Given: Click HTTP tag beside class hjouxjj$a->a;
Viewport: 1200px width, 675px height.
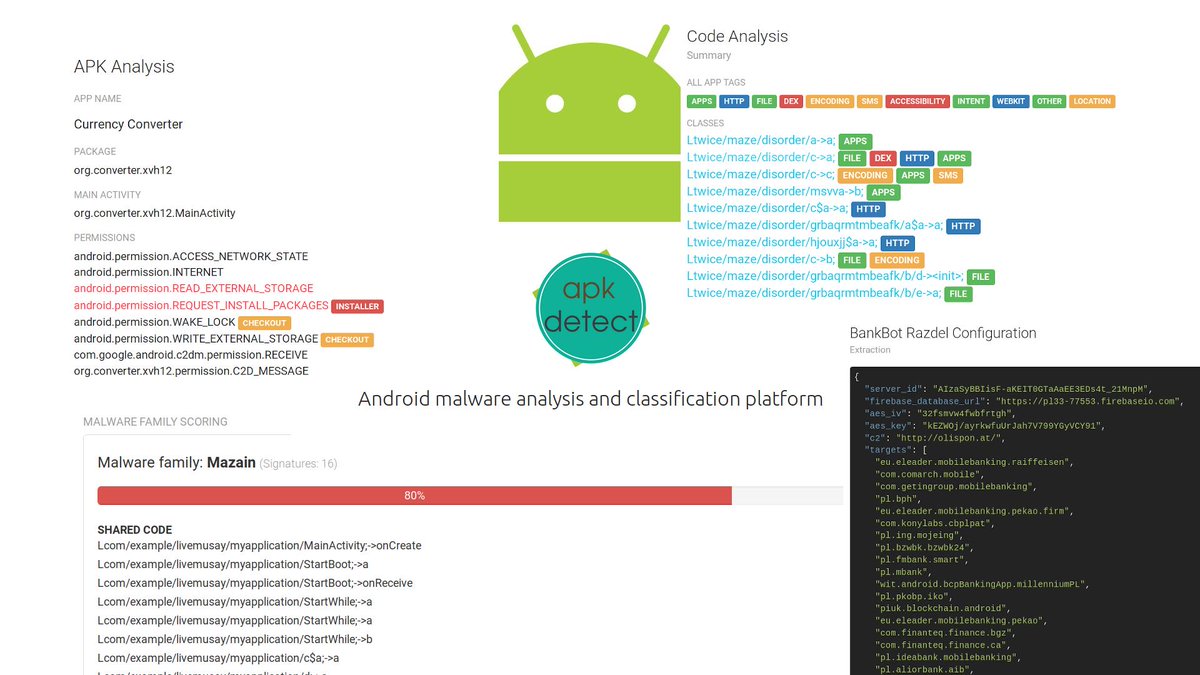Looking at the screenshot, I should [897, 243].
